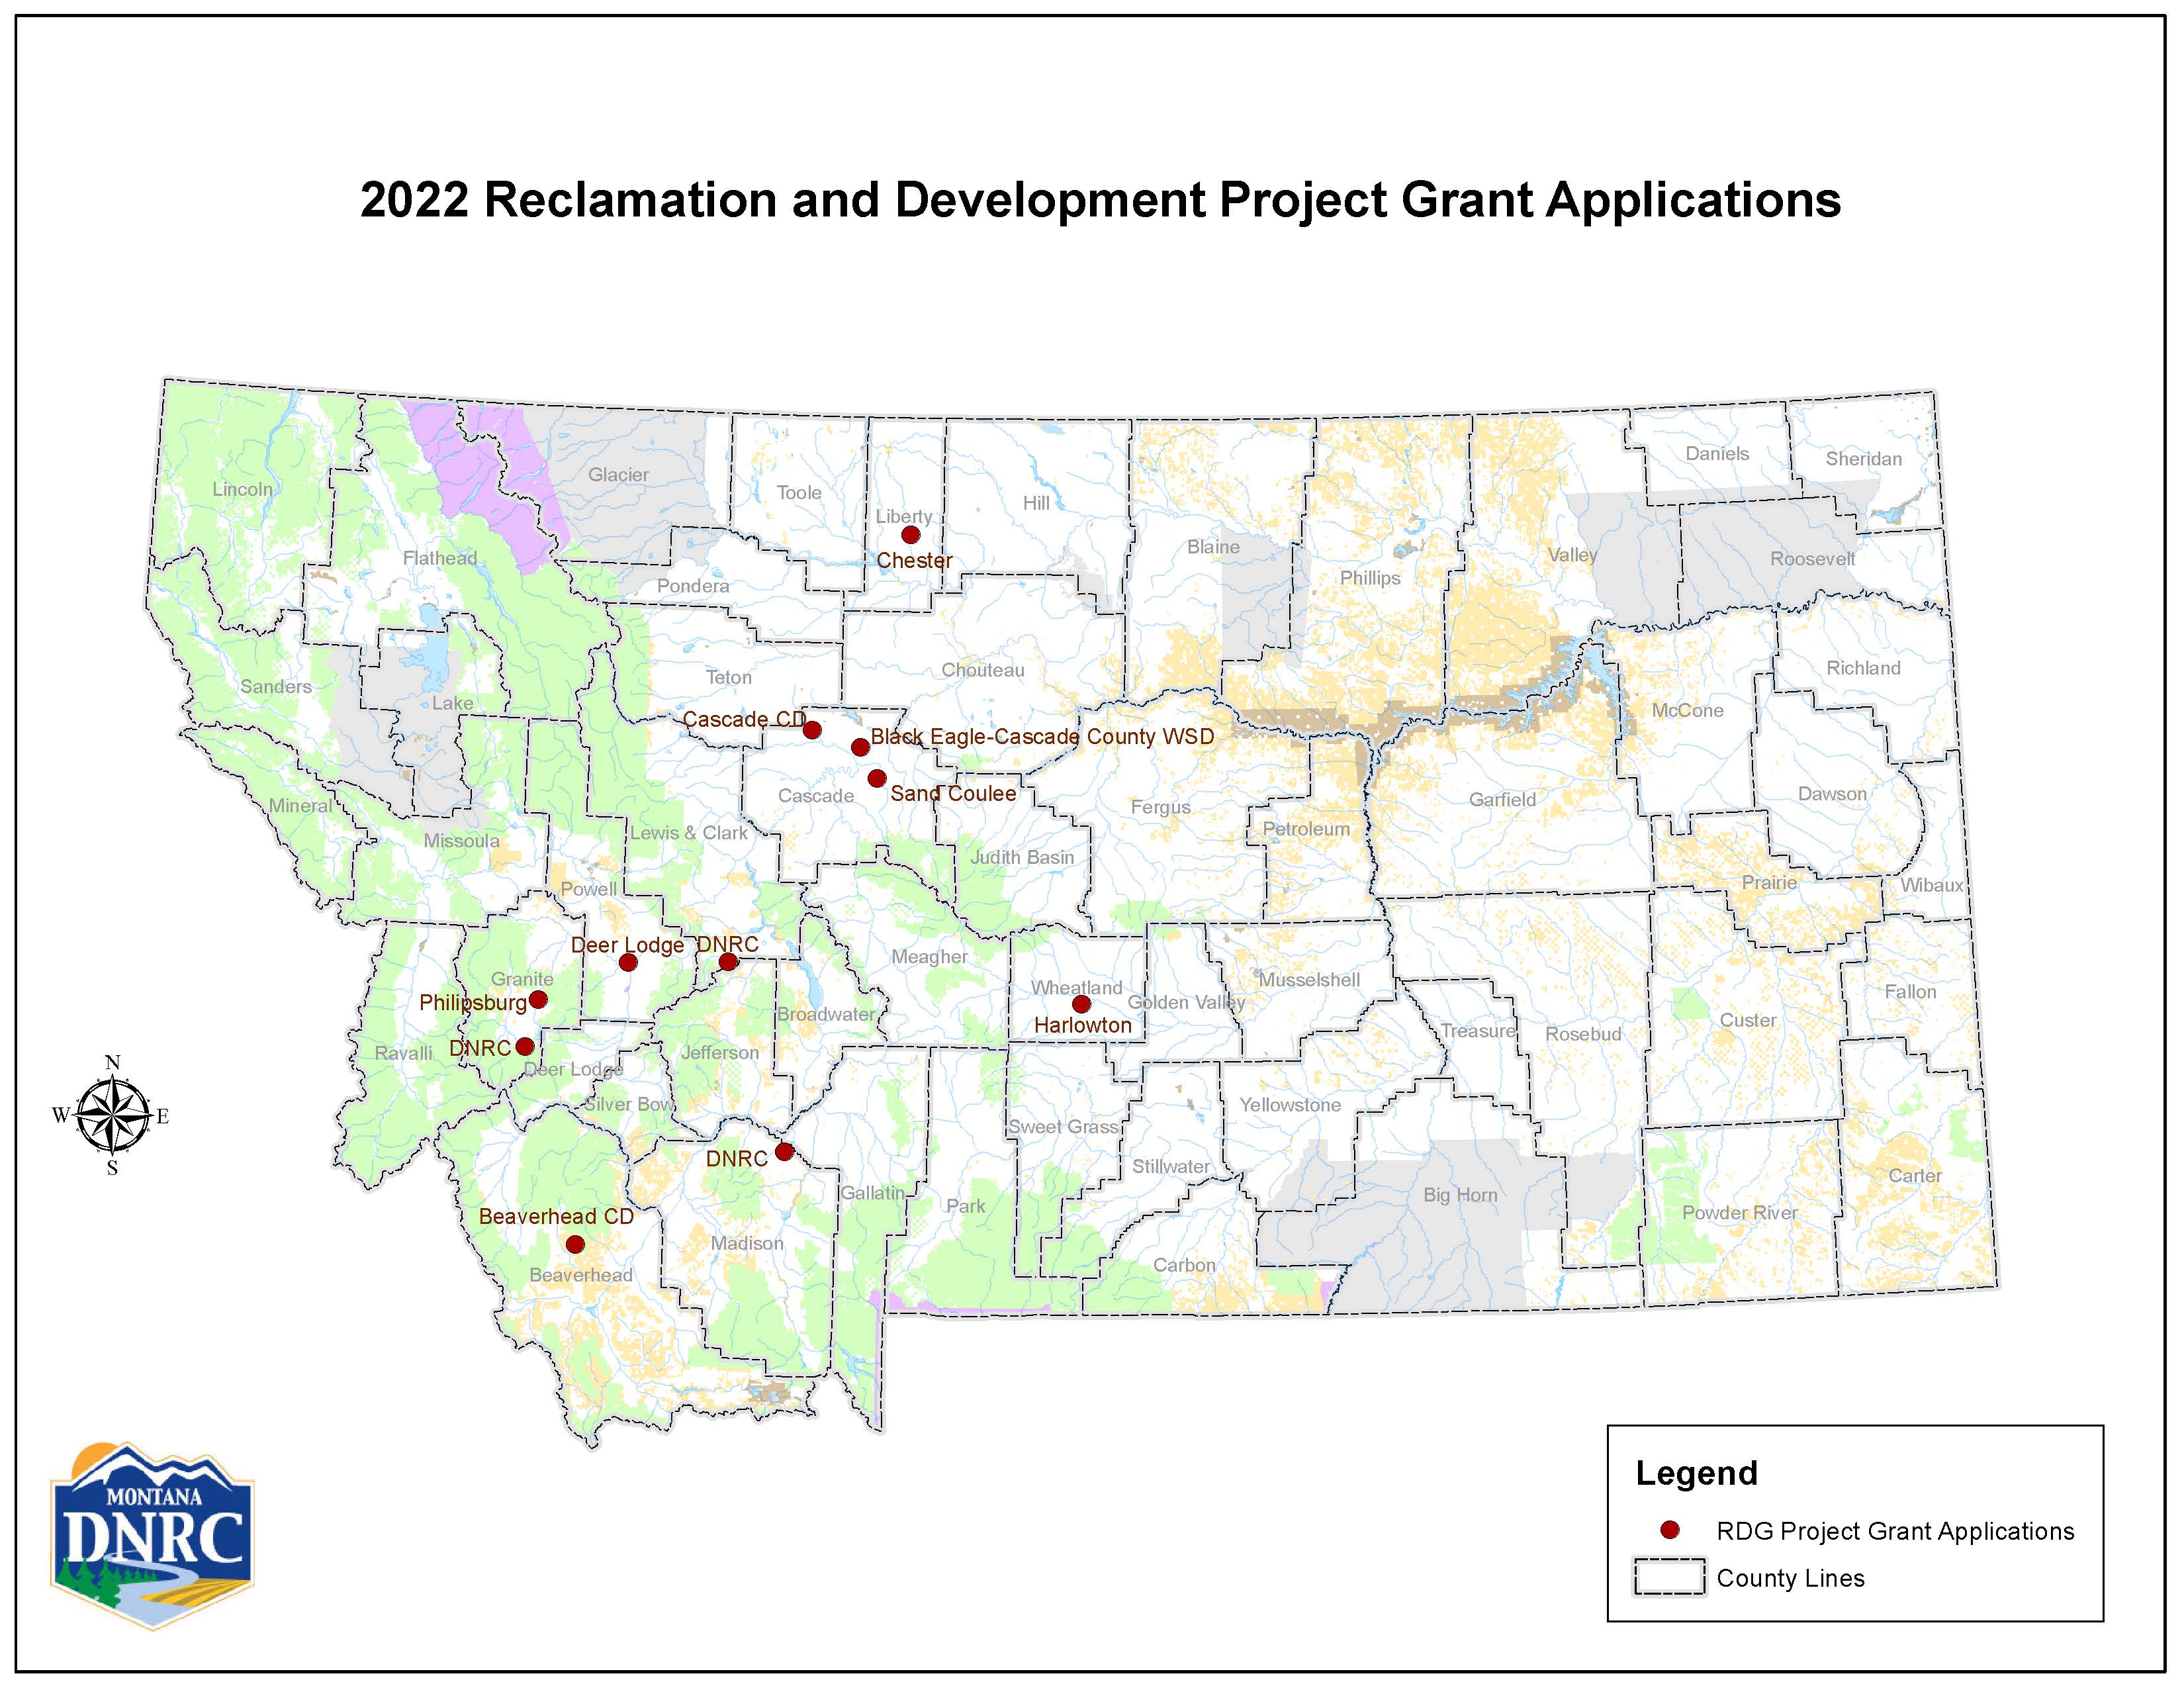The height and width of the screenshot is (1688, 2184).
Task: Click the Yellowstone county label
Action: tap(1290, 1105)
